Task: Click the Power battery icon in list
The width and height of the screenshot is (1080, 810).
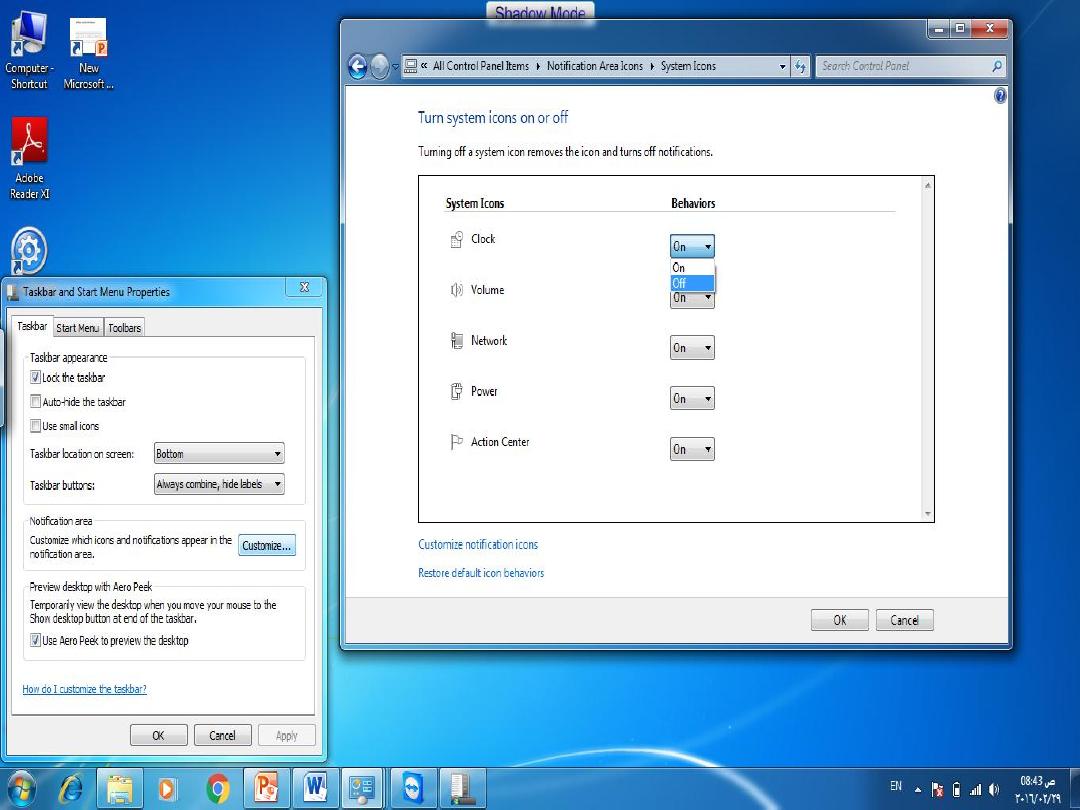Action: pyautogui.click(x=456, y=391)
